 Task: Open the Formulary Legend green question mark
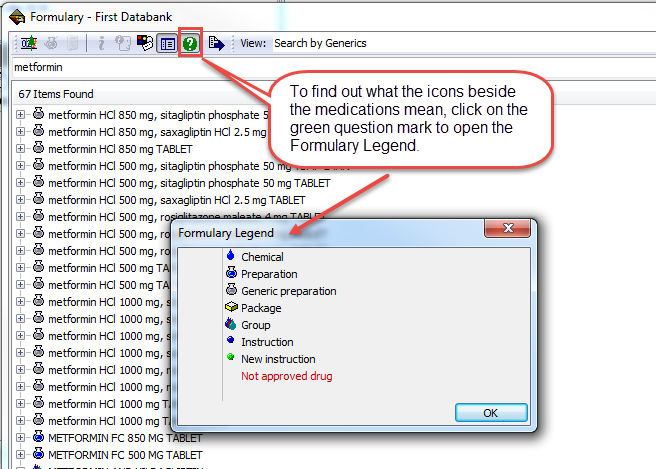pos(190,43)
